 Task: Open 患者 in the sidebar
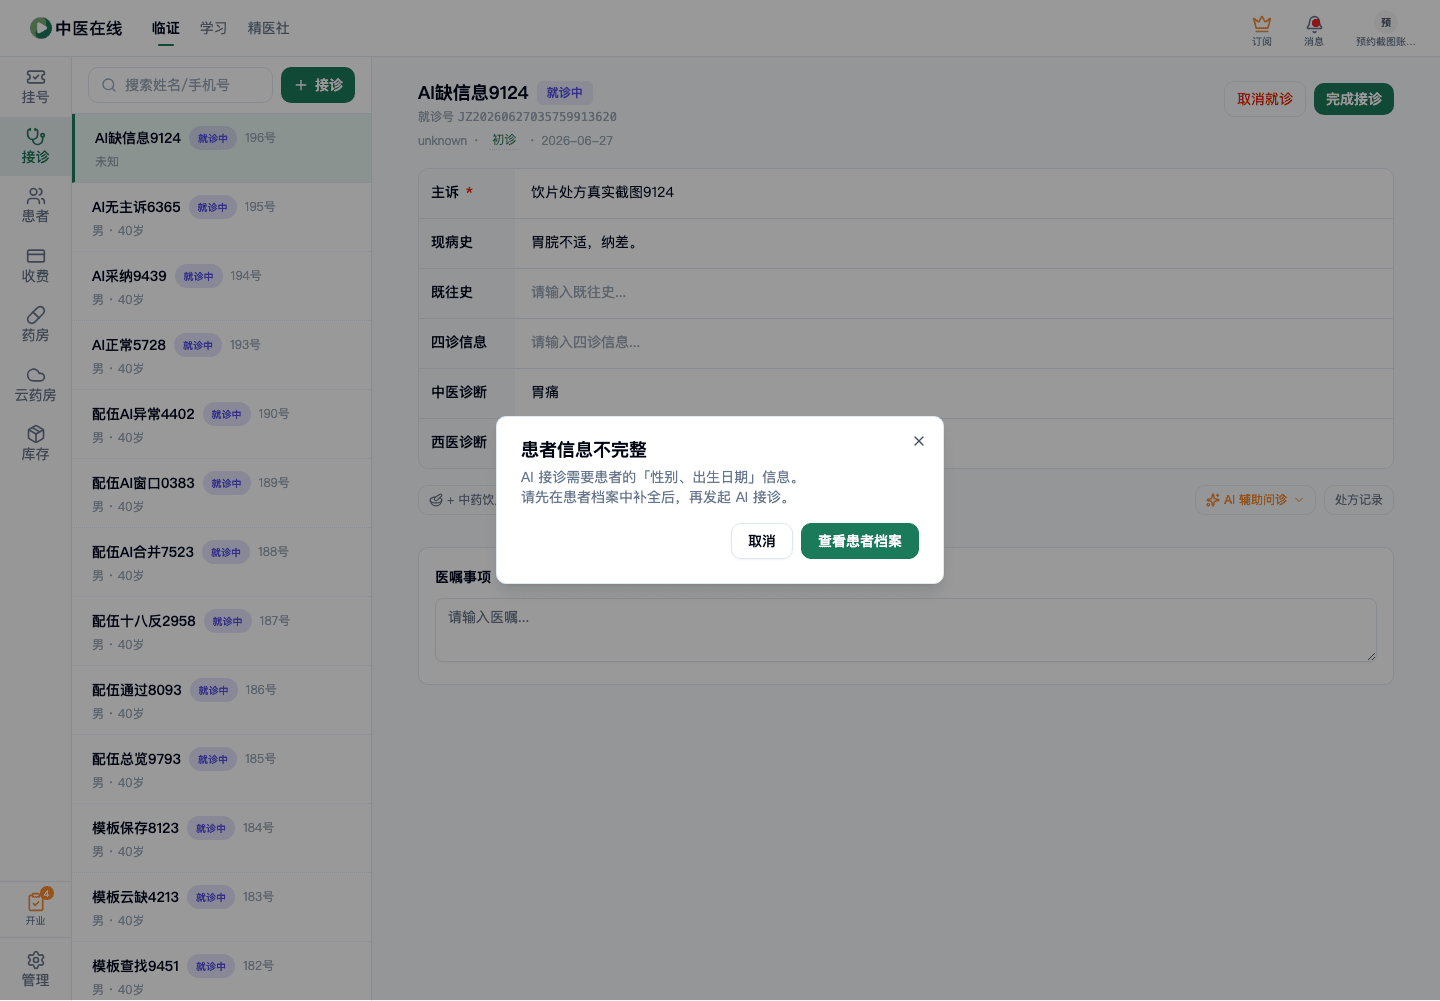(36, 206)
